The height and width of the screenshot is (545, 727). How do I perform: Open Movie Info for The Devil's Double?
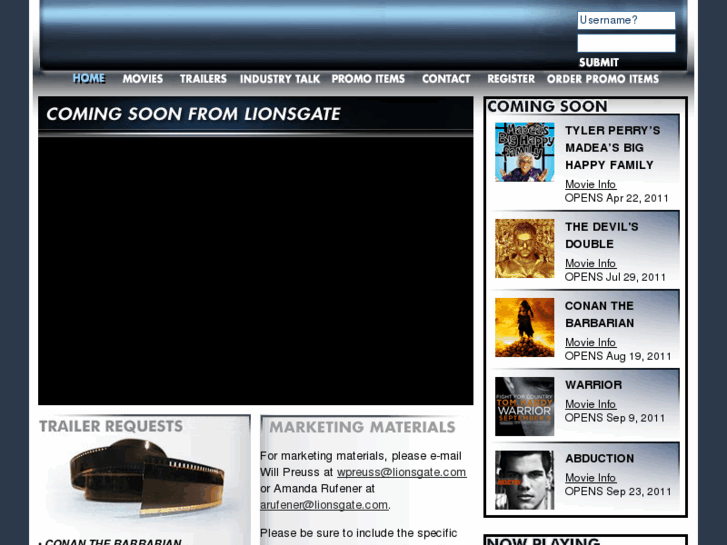(590, 263)
